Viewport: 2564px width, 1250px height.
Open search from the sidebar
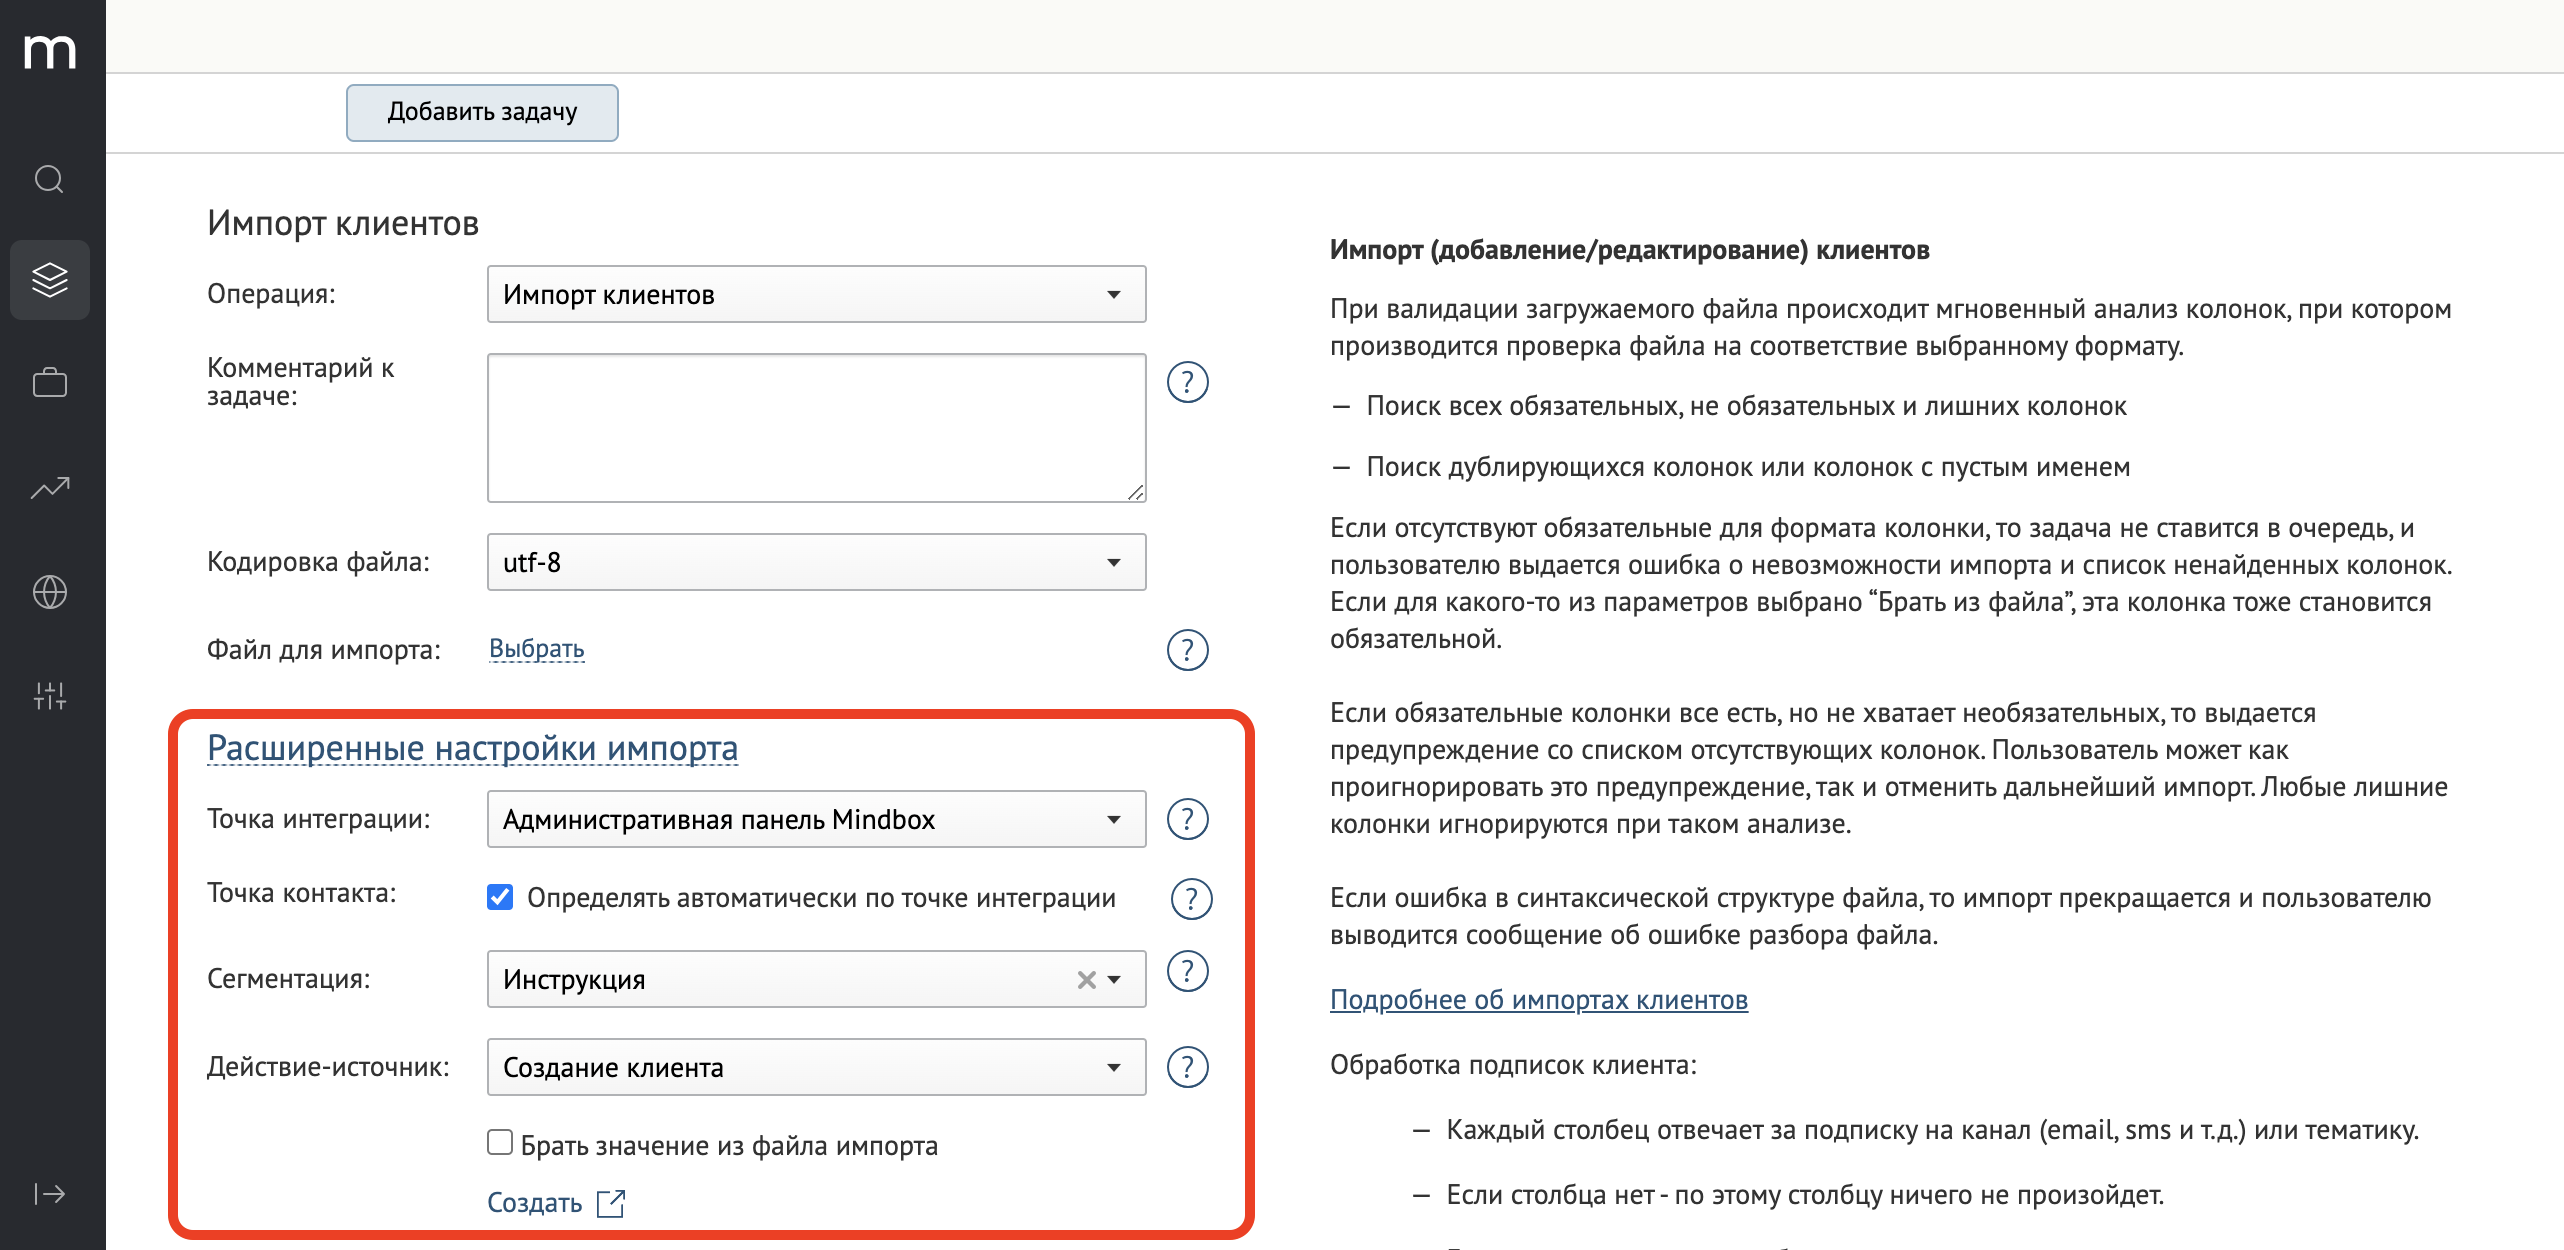pos(50,180)
